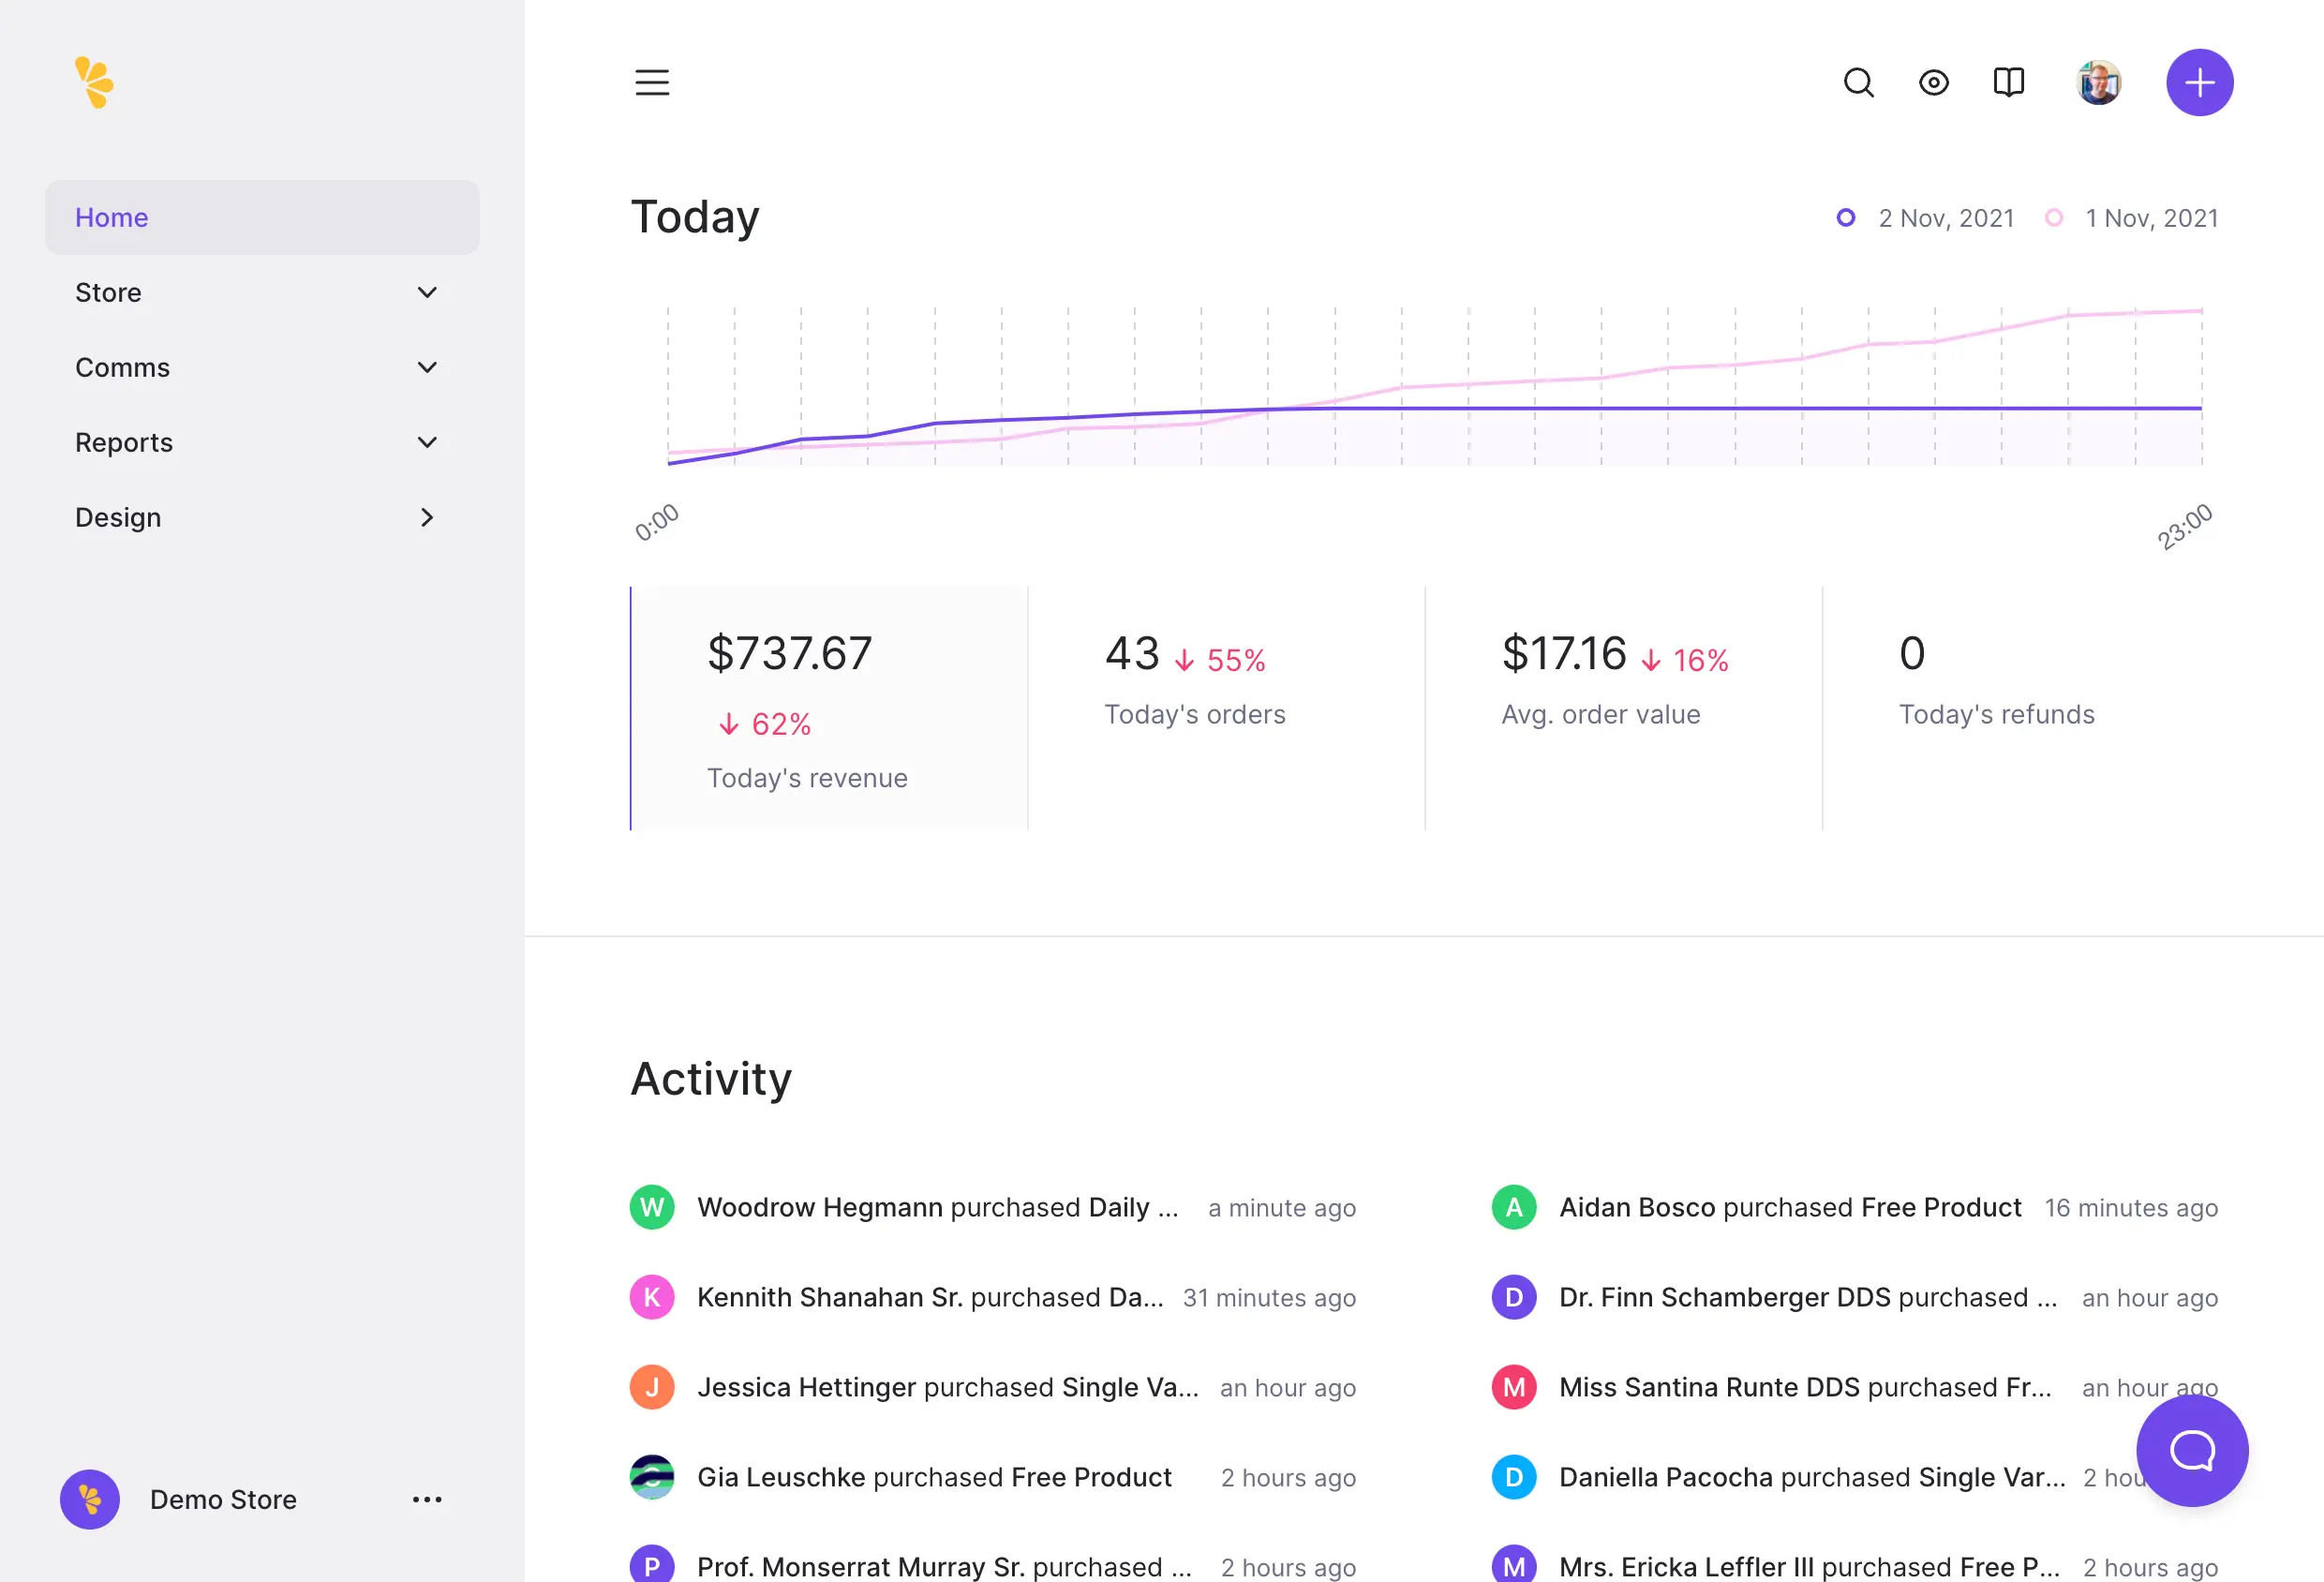Expand the Reports dropdown arrow
This screenshot has width=2324, height=1582.
point(427,442)
